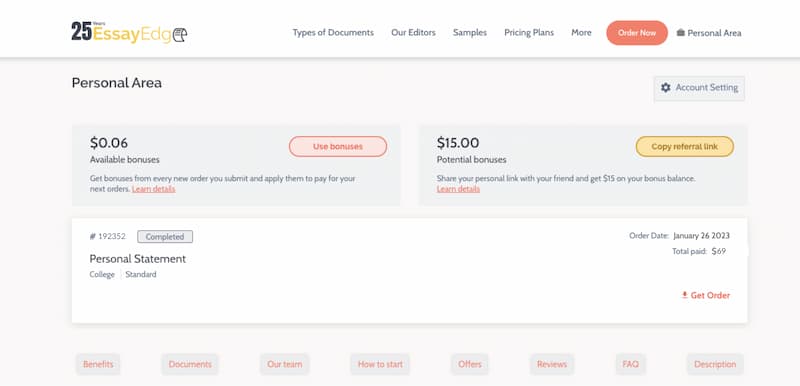Image resolution: width=800 pixels, height=386 pixels.
Task: Jump to the FAQ section tab
Action: (631, 364)
